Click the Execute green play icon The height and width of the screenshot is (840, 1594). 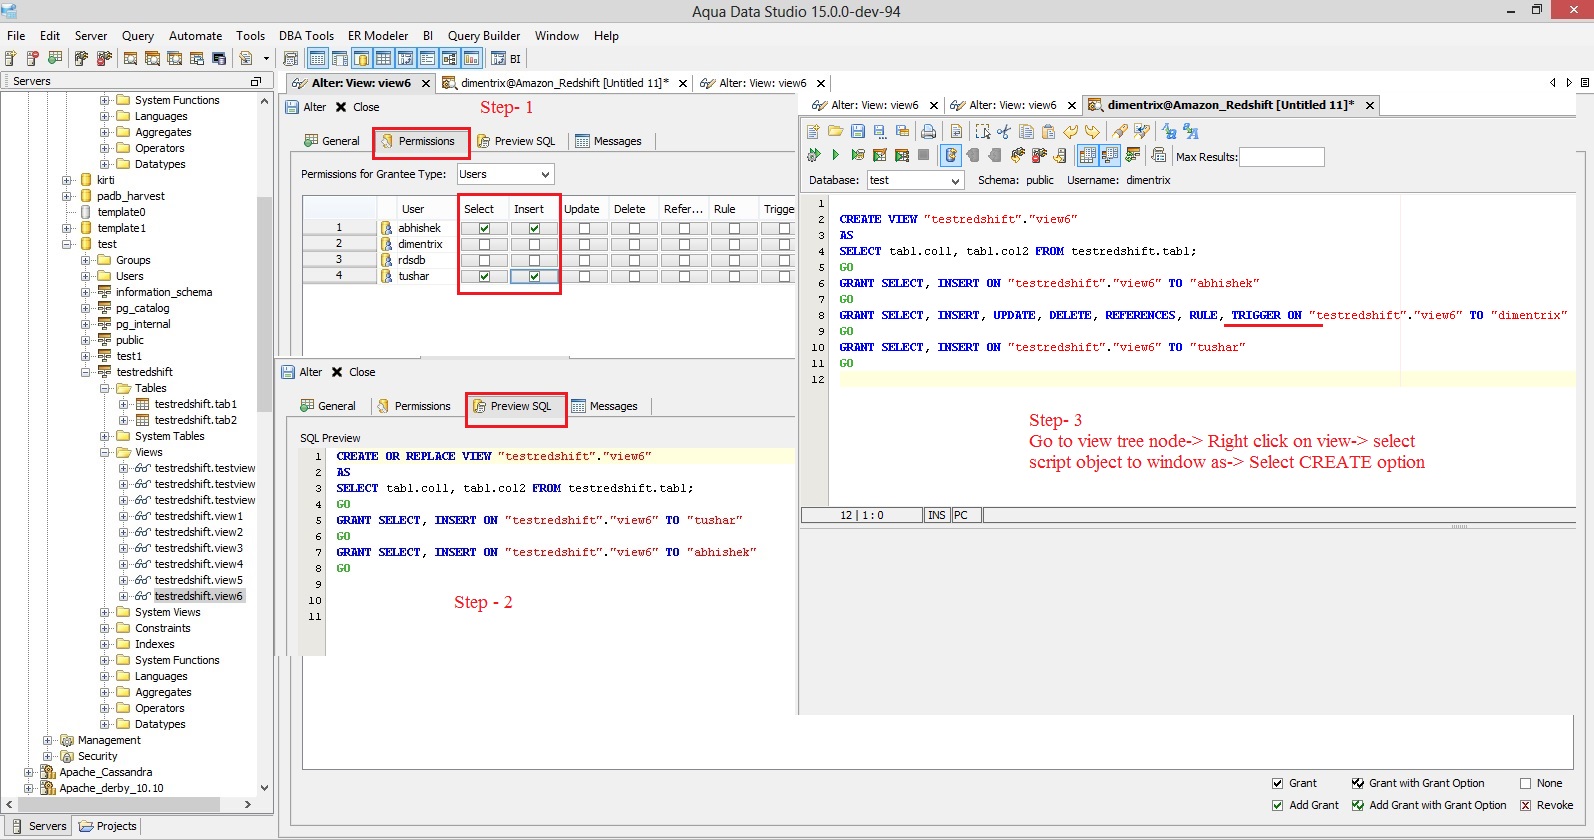tap(835, 155)
